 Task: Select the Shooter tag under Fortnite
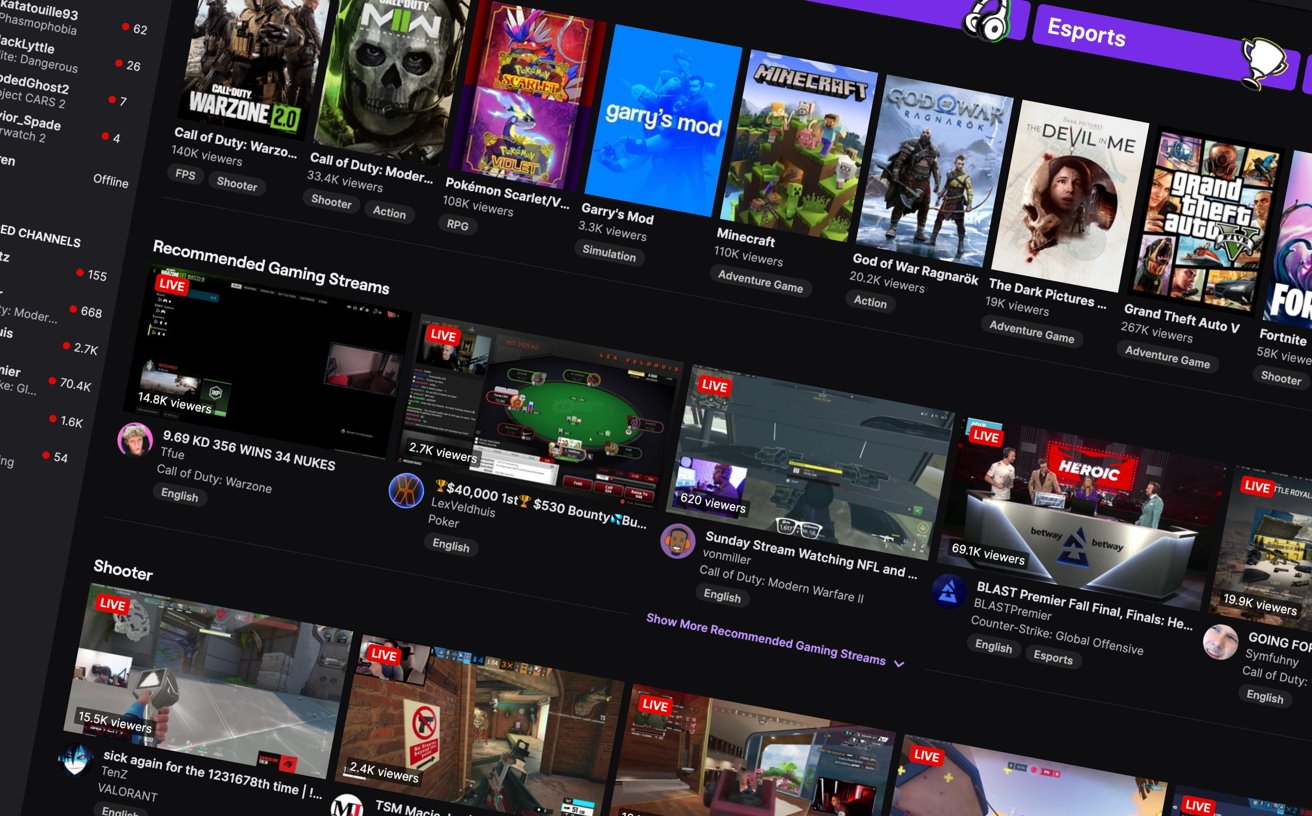pyautogui.click(x=1280, y=377)
